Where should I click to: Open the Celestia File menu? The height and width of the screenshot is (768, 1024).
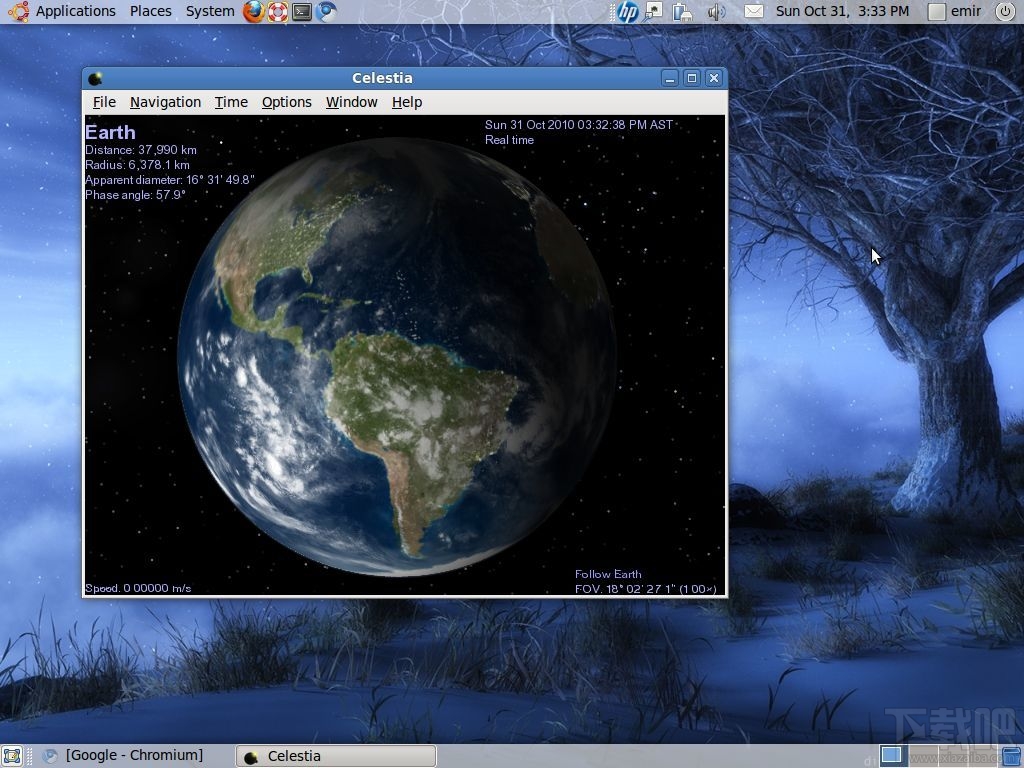(x=104, y=102)
